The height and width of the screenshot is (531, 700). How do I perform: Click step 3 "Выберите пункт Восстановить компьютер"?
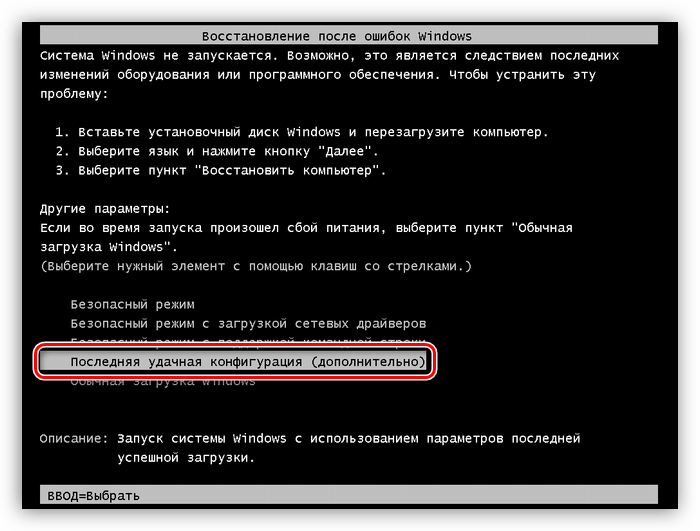[x=221, y=171]
